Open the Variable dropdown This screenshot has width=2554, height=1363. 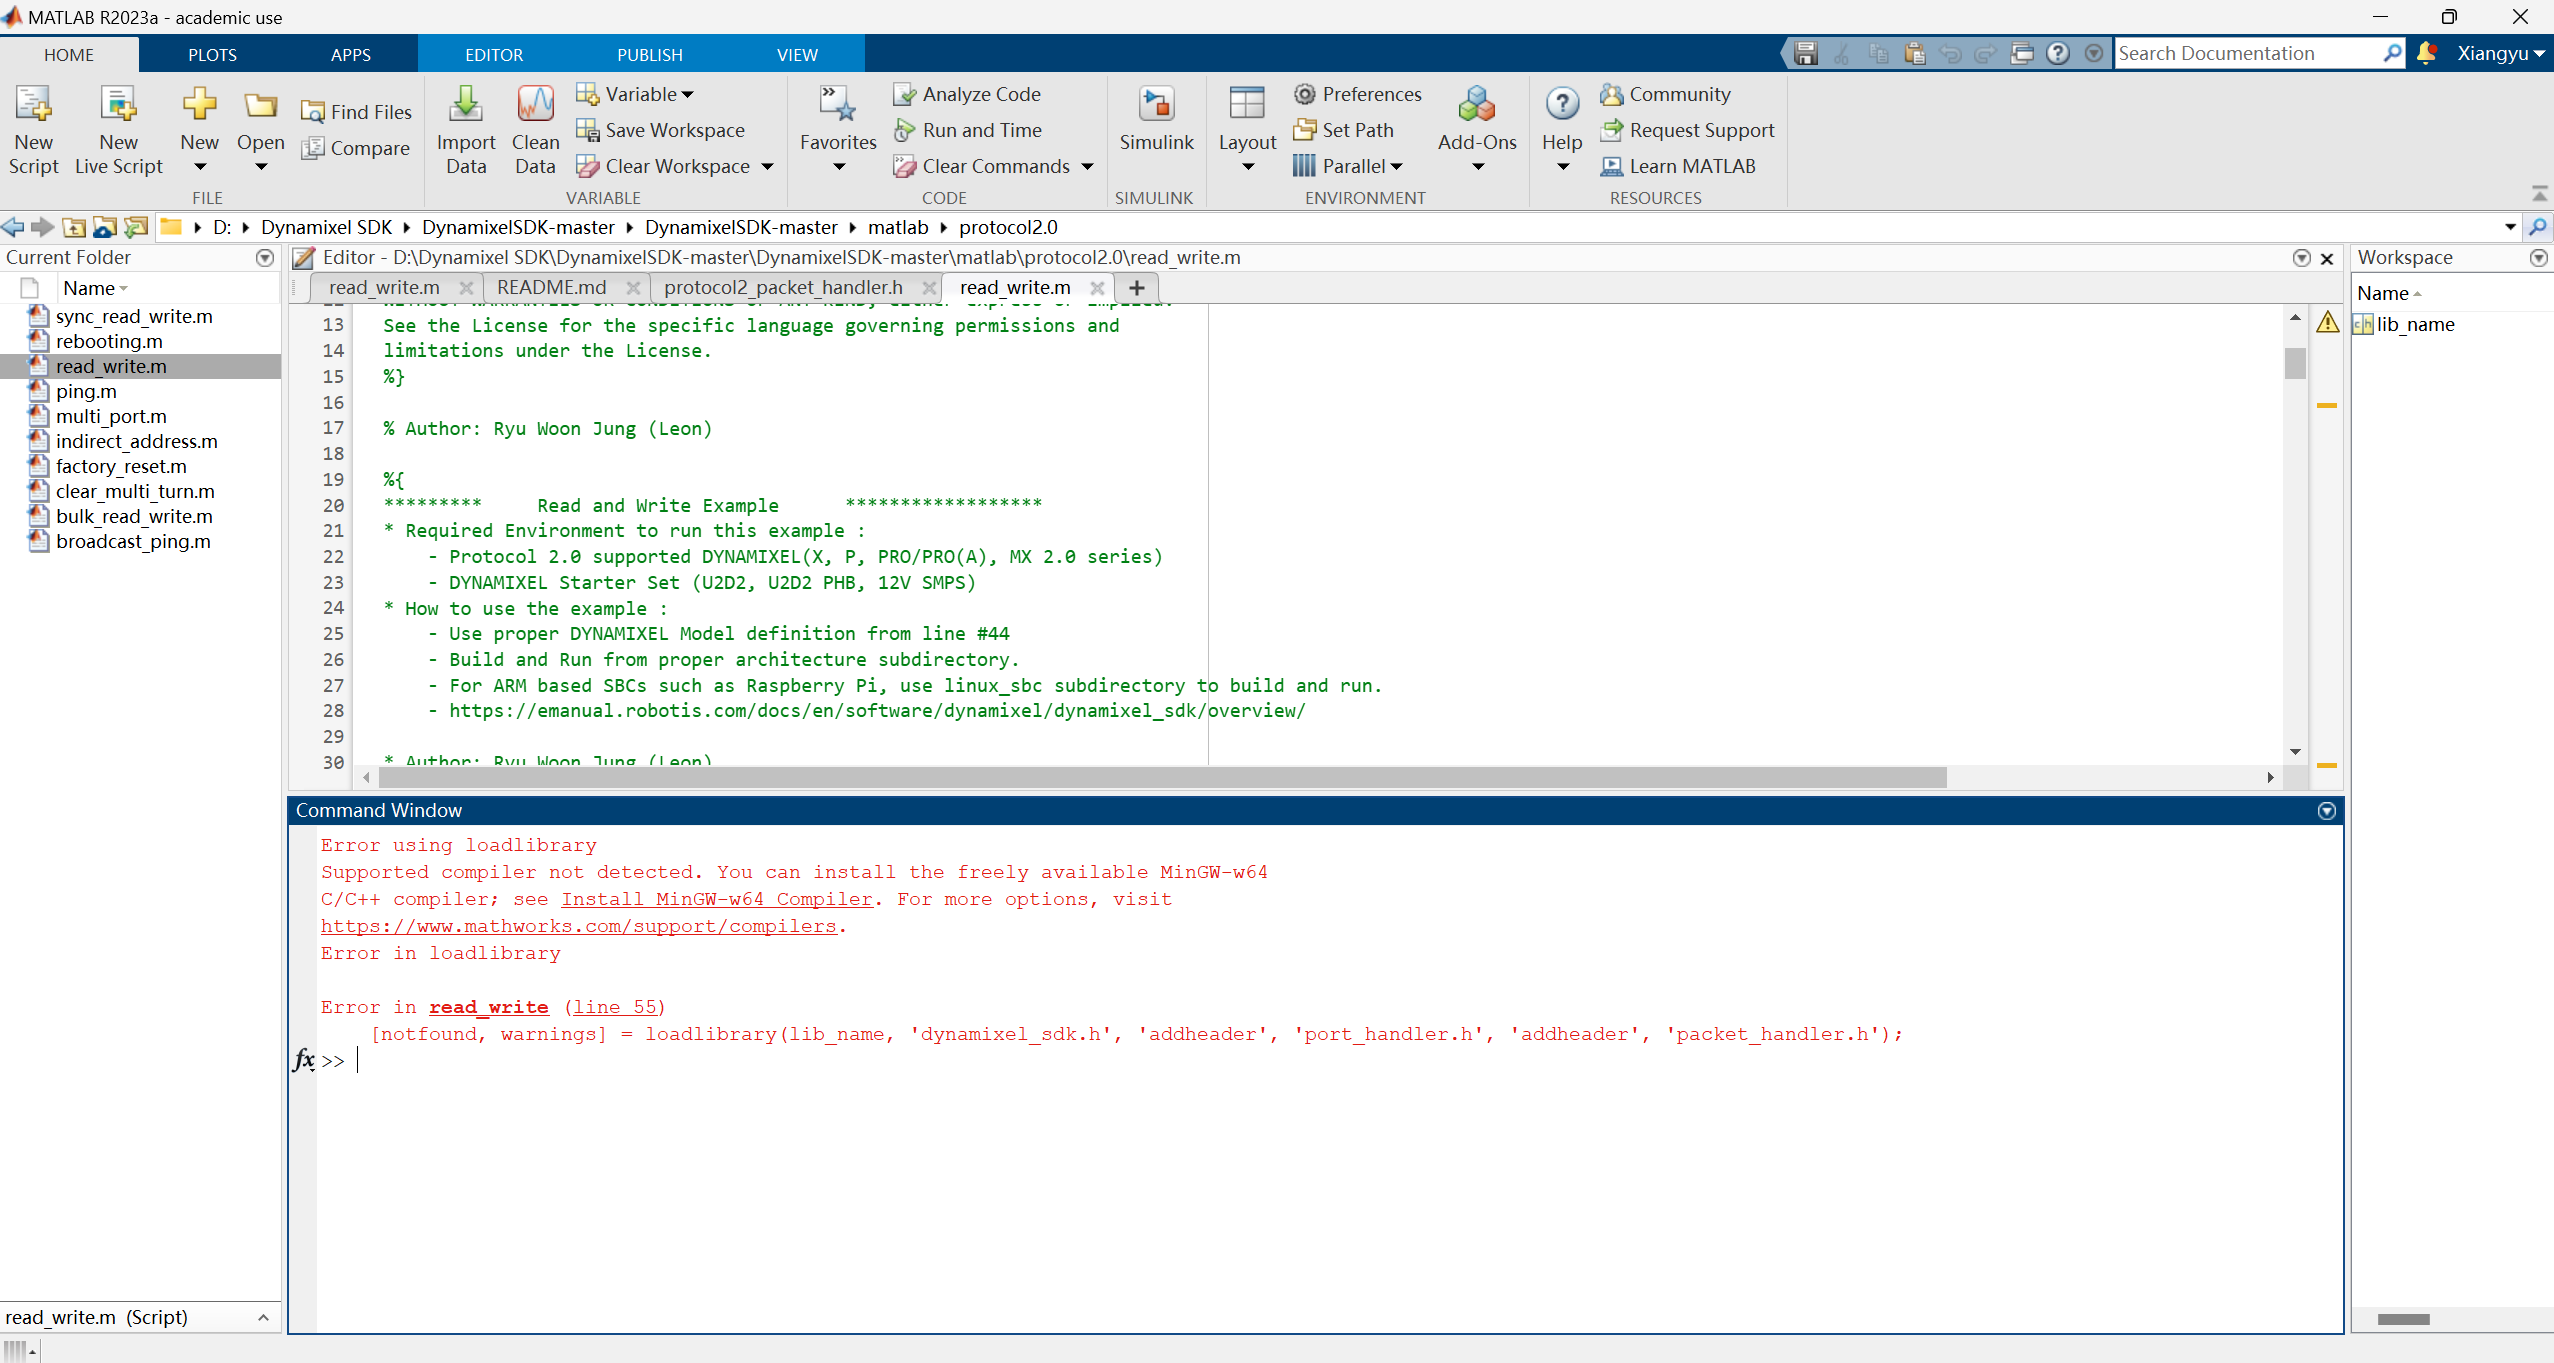point(636,94)
